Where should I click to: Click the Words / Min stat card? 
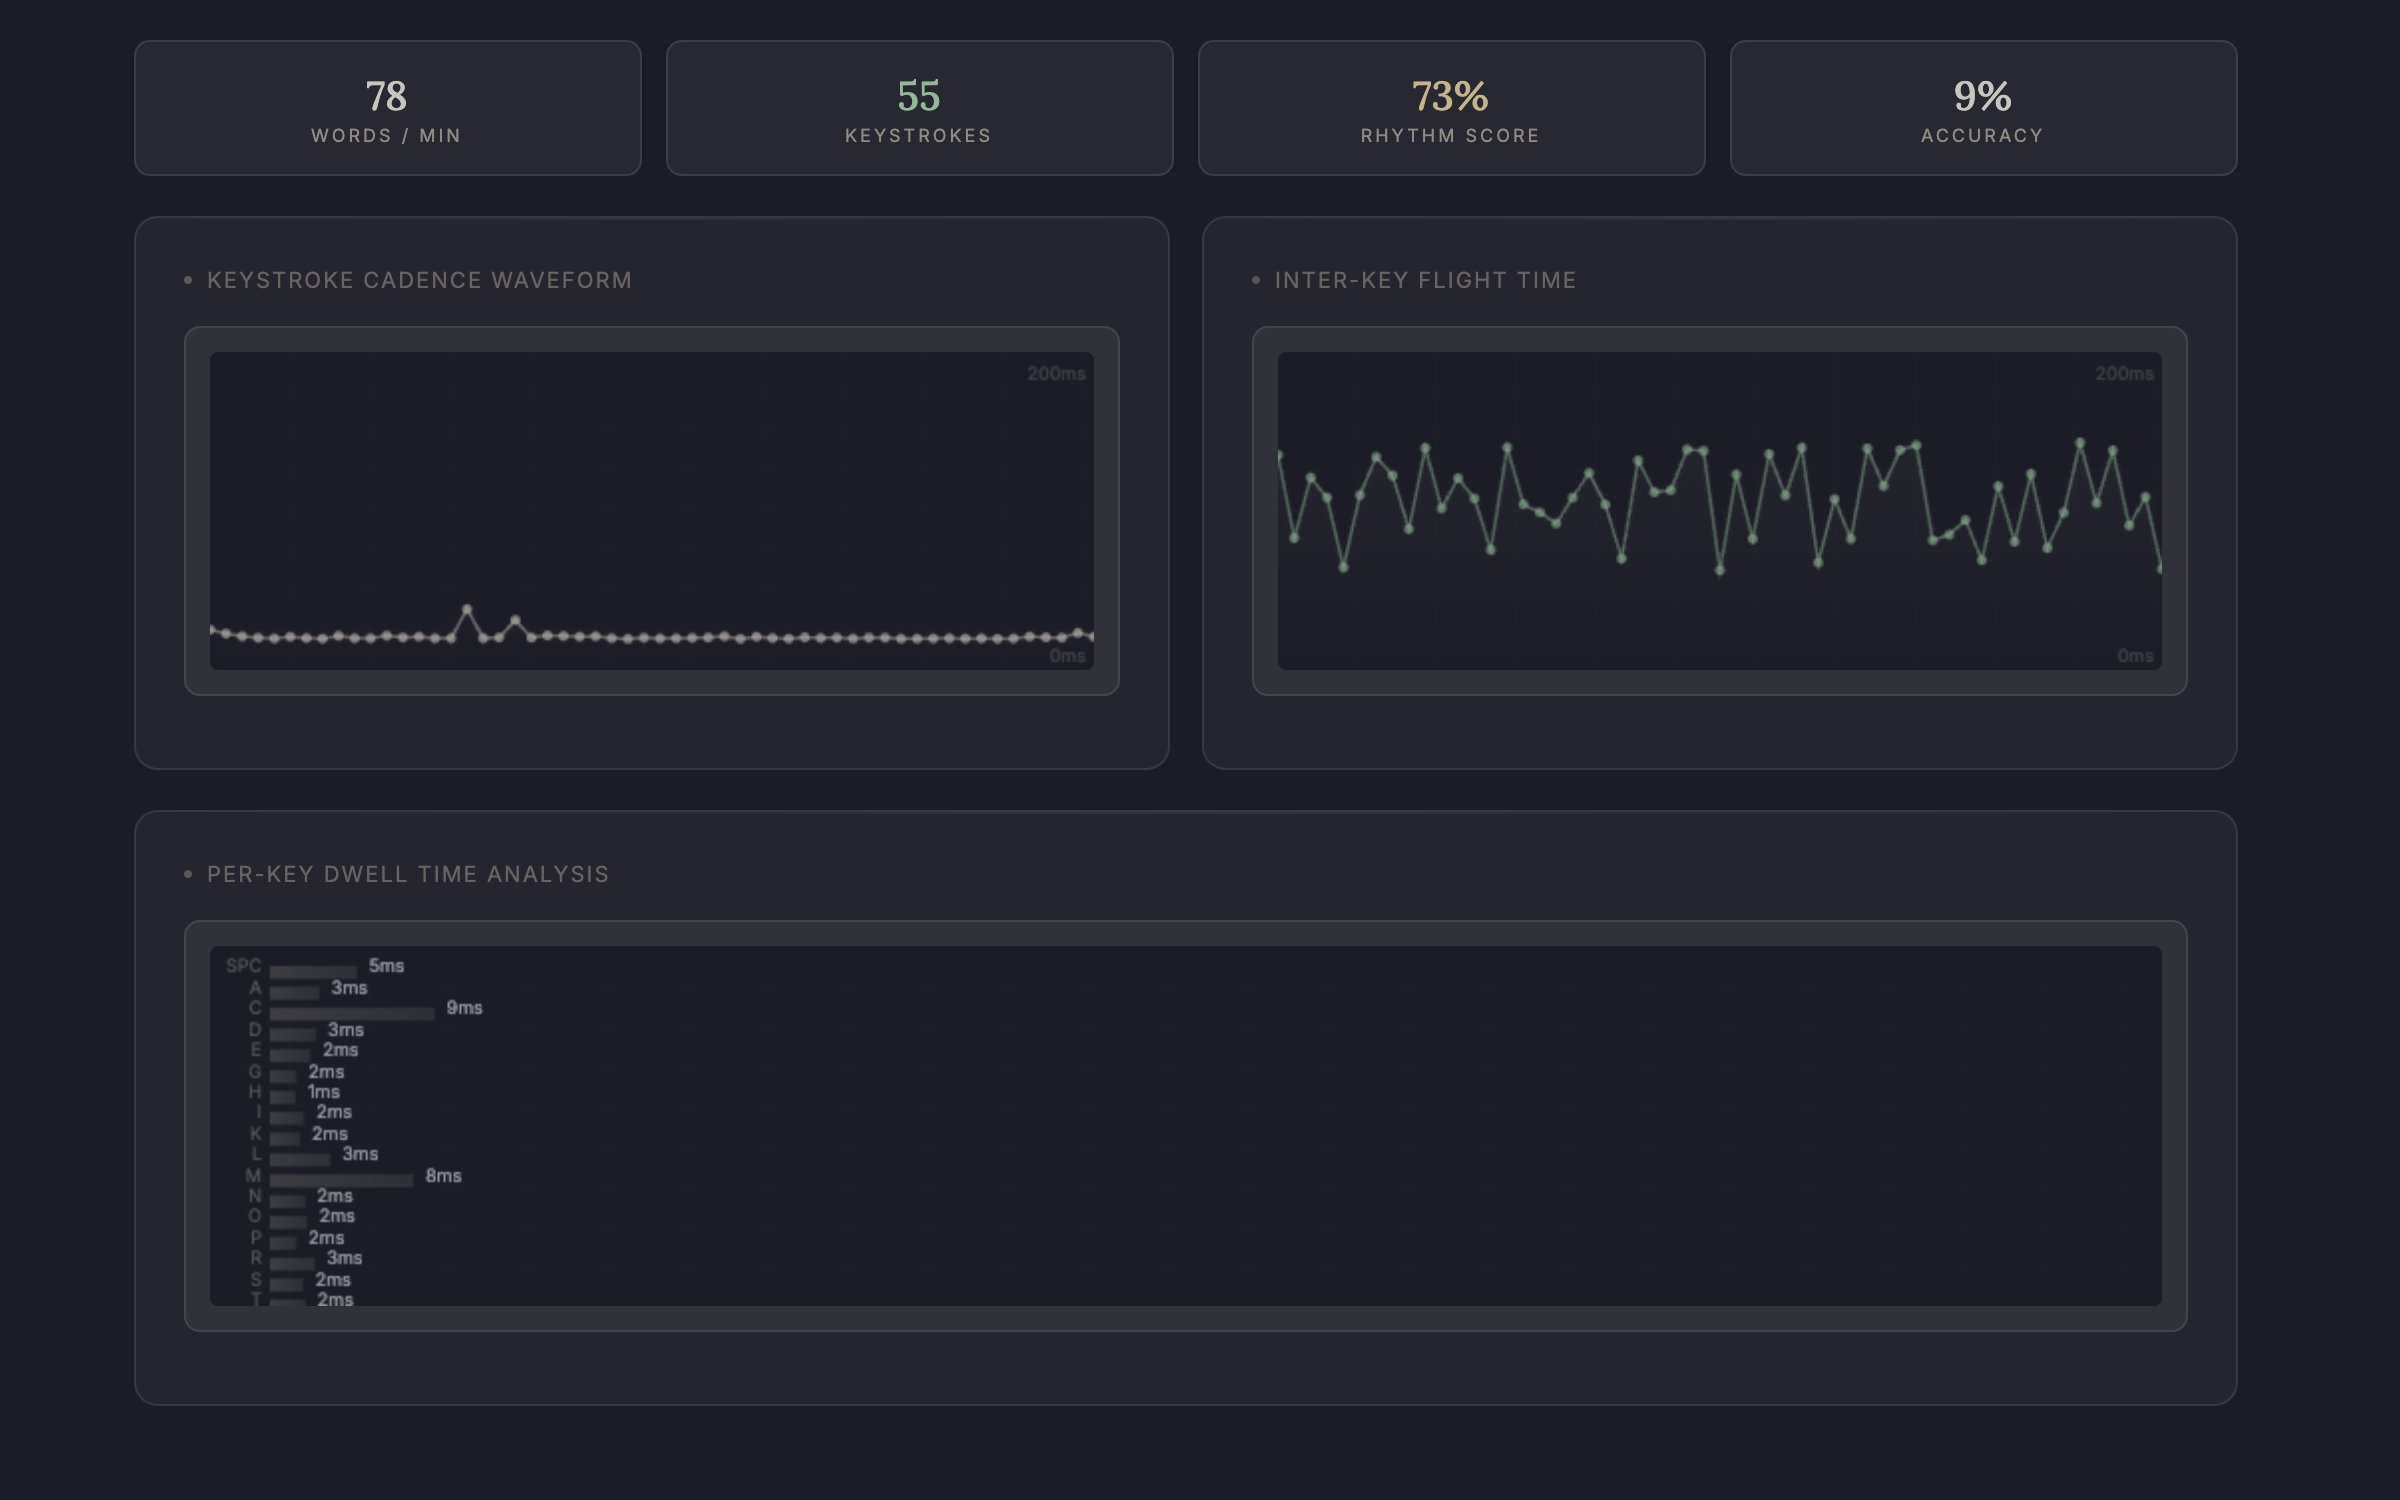pos(387,108)
